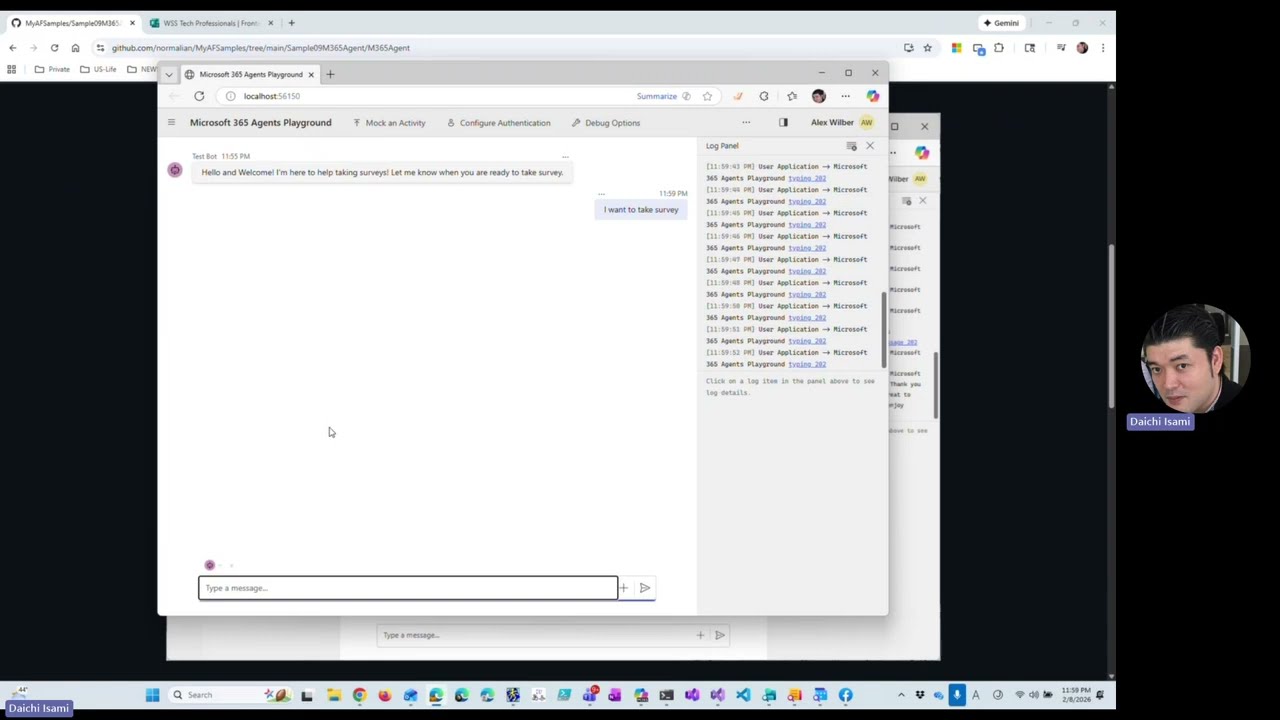Image resolution: width=1280 pixels, height=720 pixels.
Task: Click the Alex Wilber AW avatar
Action: [867, 123]
